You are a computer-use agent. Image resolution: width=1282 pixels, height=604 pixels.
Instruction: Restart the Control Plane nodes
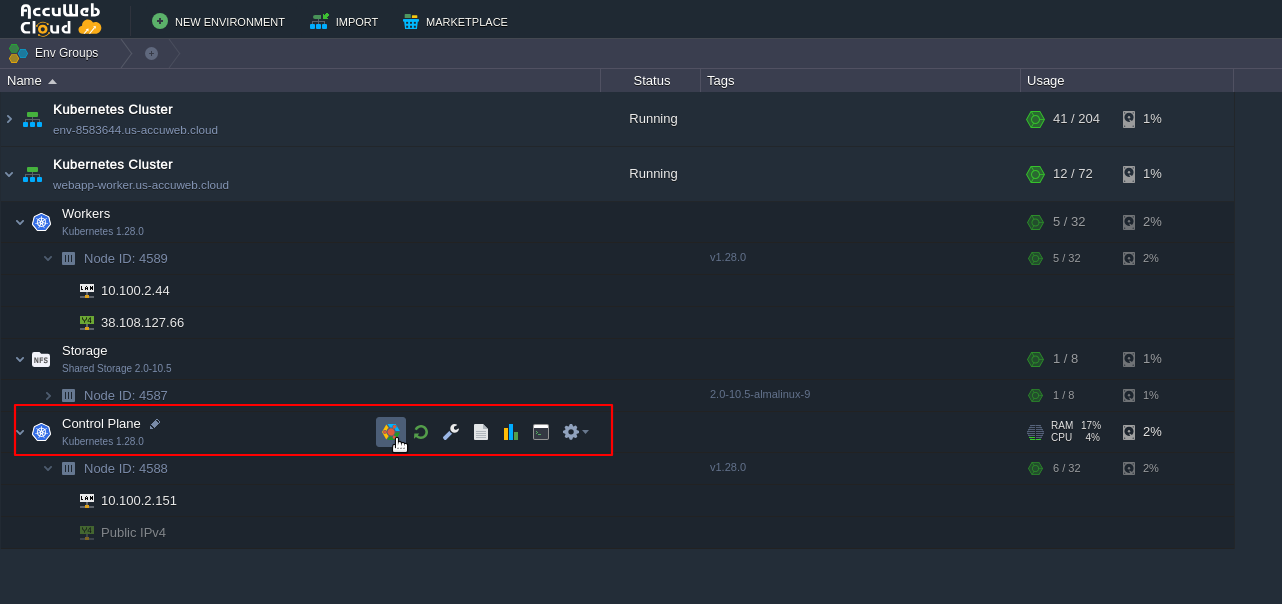pyautogui.click(x=421, y=432)
